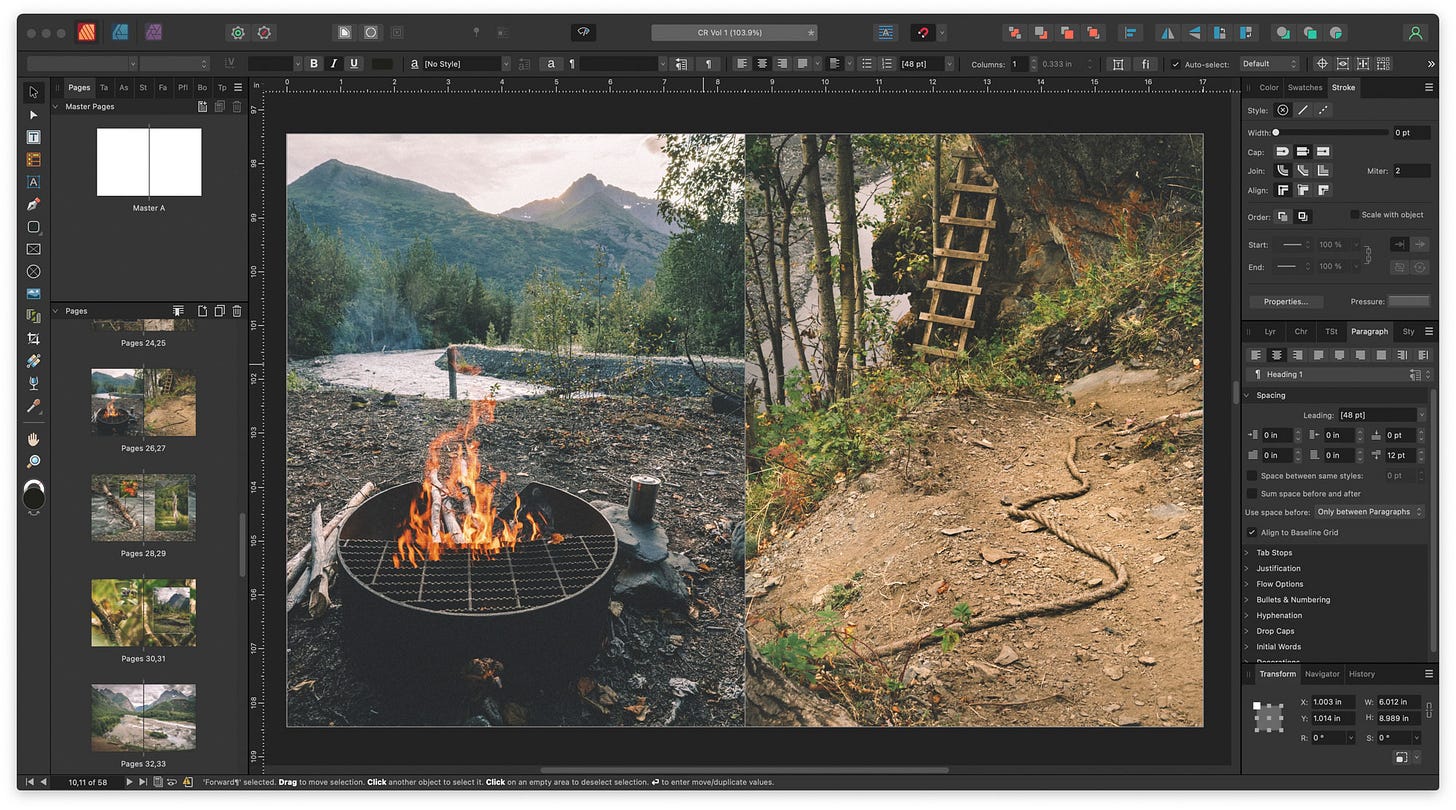Go to the first page arrow
This screenshot has height=810, width=1456.
pyautogui.click(x=29, y=782)
